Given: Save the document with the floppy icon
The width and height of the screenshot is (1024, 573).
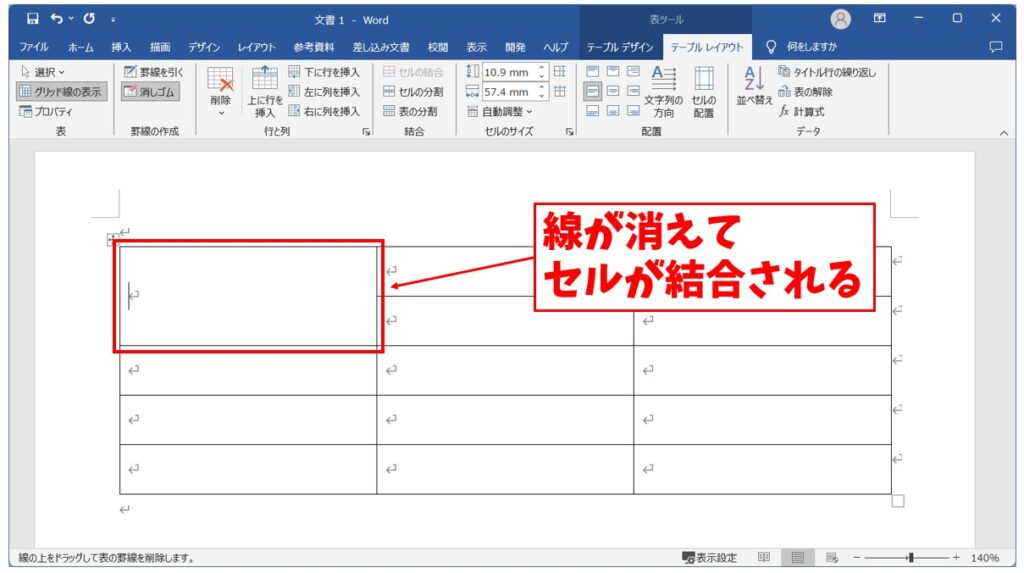Looking at the screenshot, I should pos(32,19).
